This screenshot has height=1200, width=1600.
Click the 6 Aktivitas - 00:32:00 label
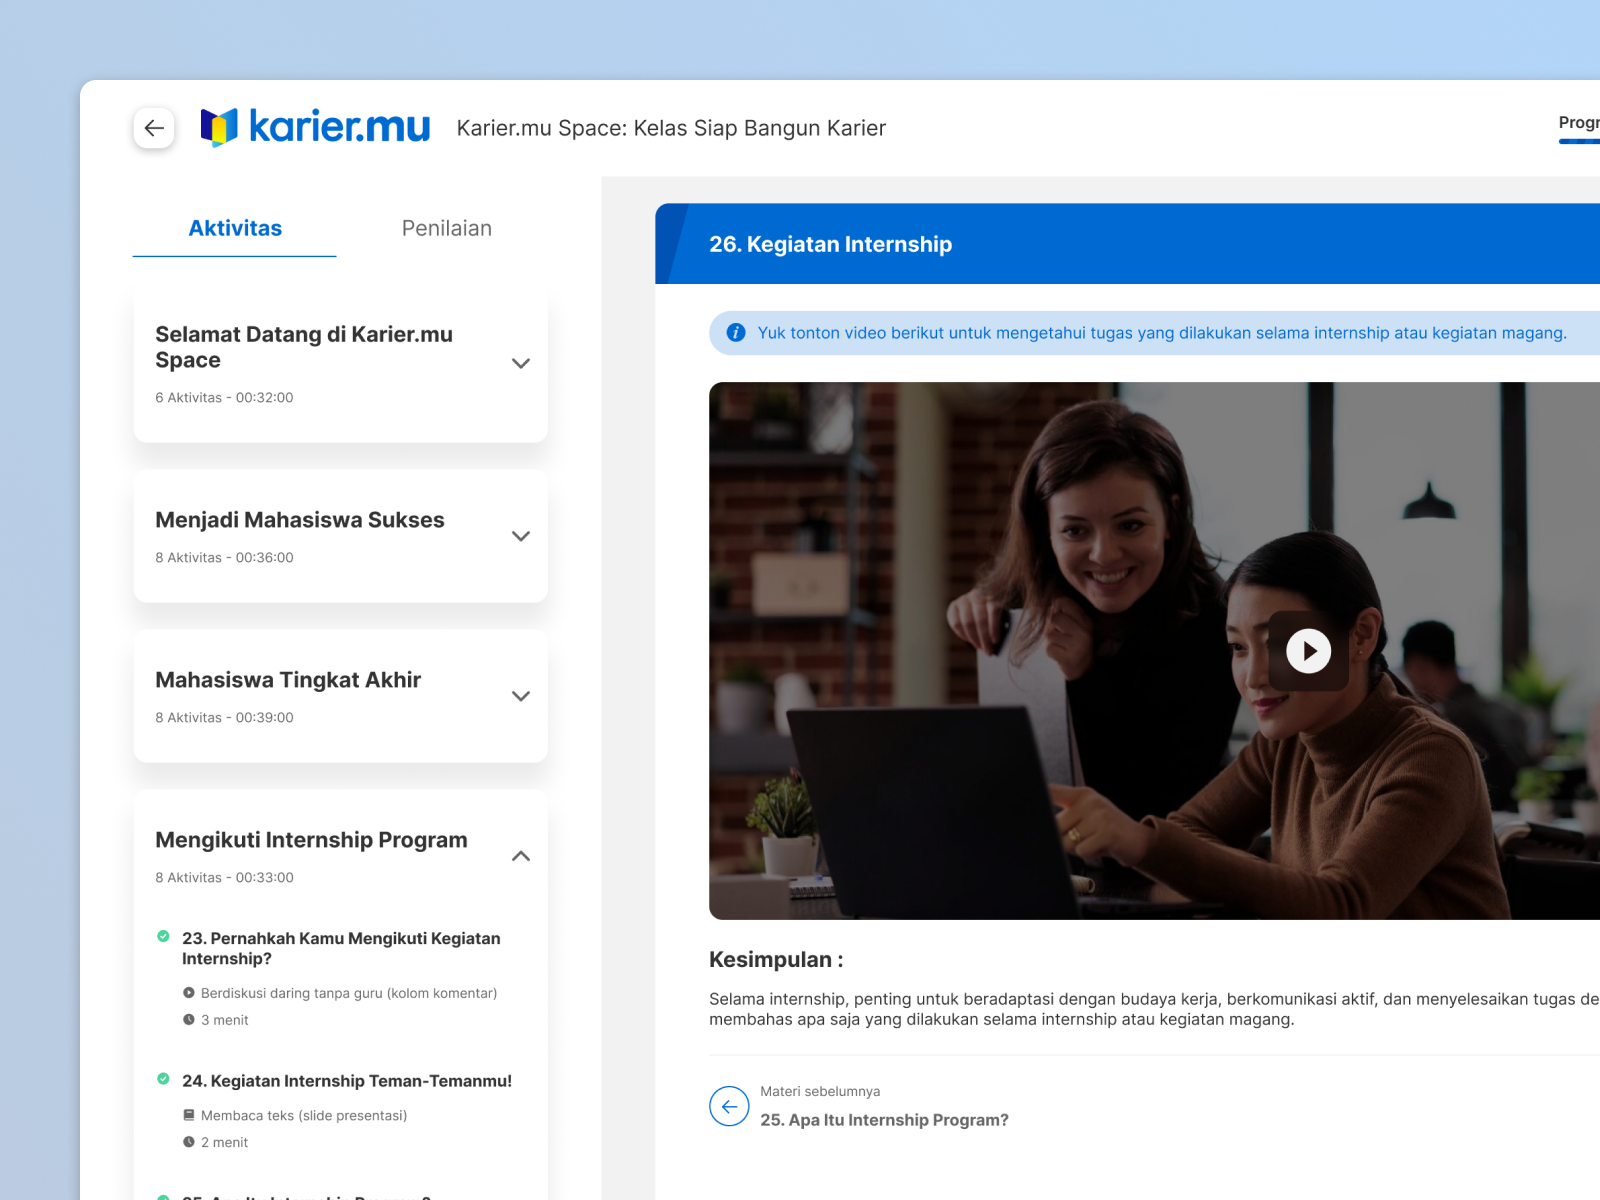click(224, 397)
